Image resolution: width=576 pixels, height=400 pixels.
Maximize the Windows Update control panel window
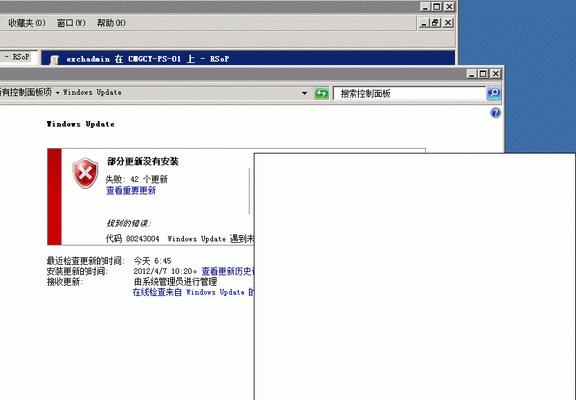click(483, 73)
